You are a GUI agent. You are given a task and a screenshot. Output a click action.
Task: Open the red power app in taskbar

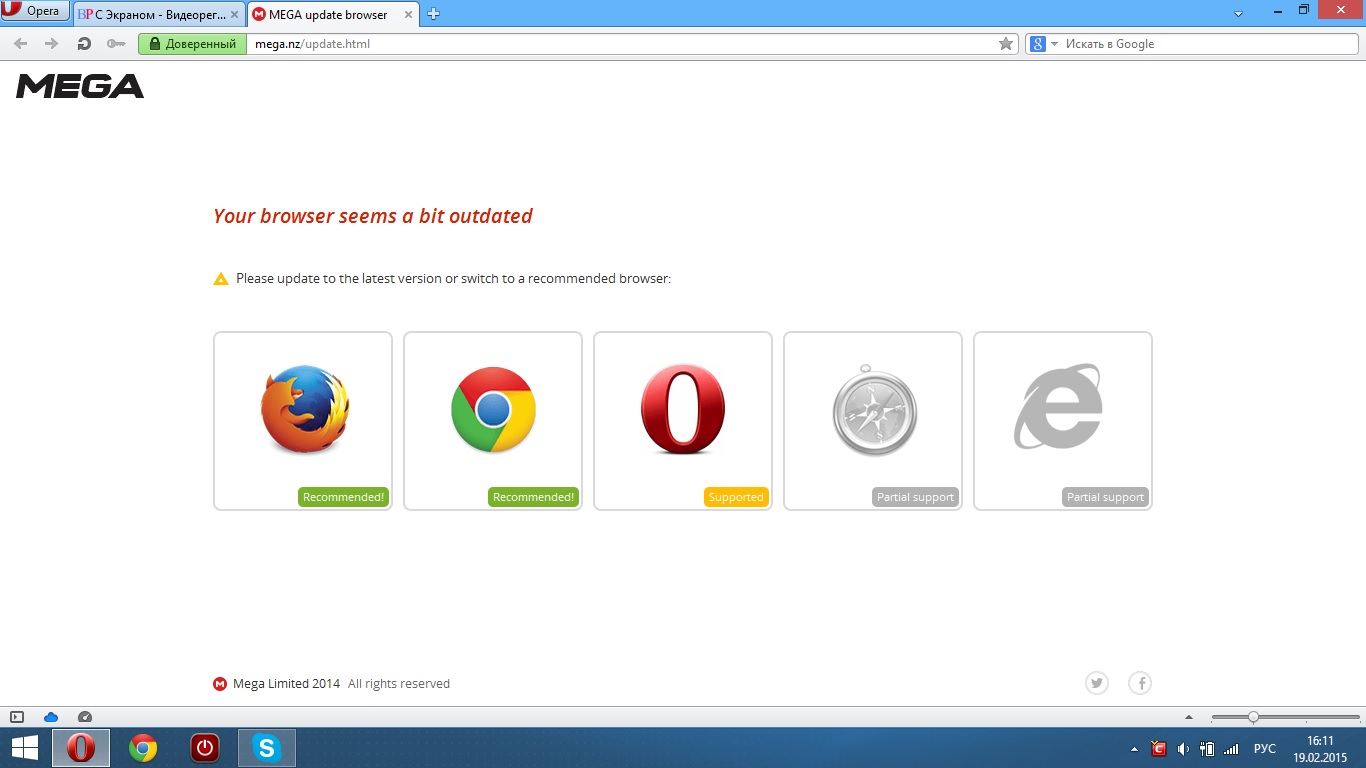tap(205, 748)
